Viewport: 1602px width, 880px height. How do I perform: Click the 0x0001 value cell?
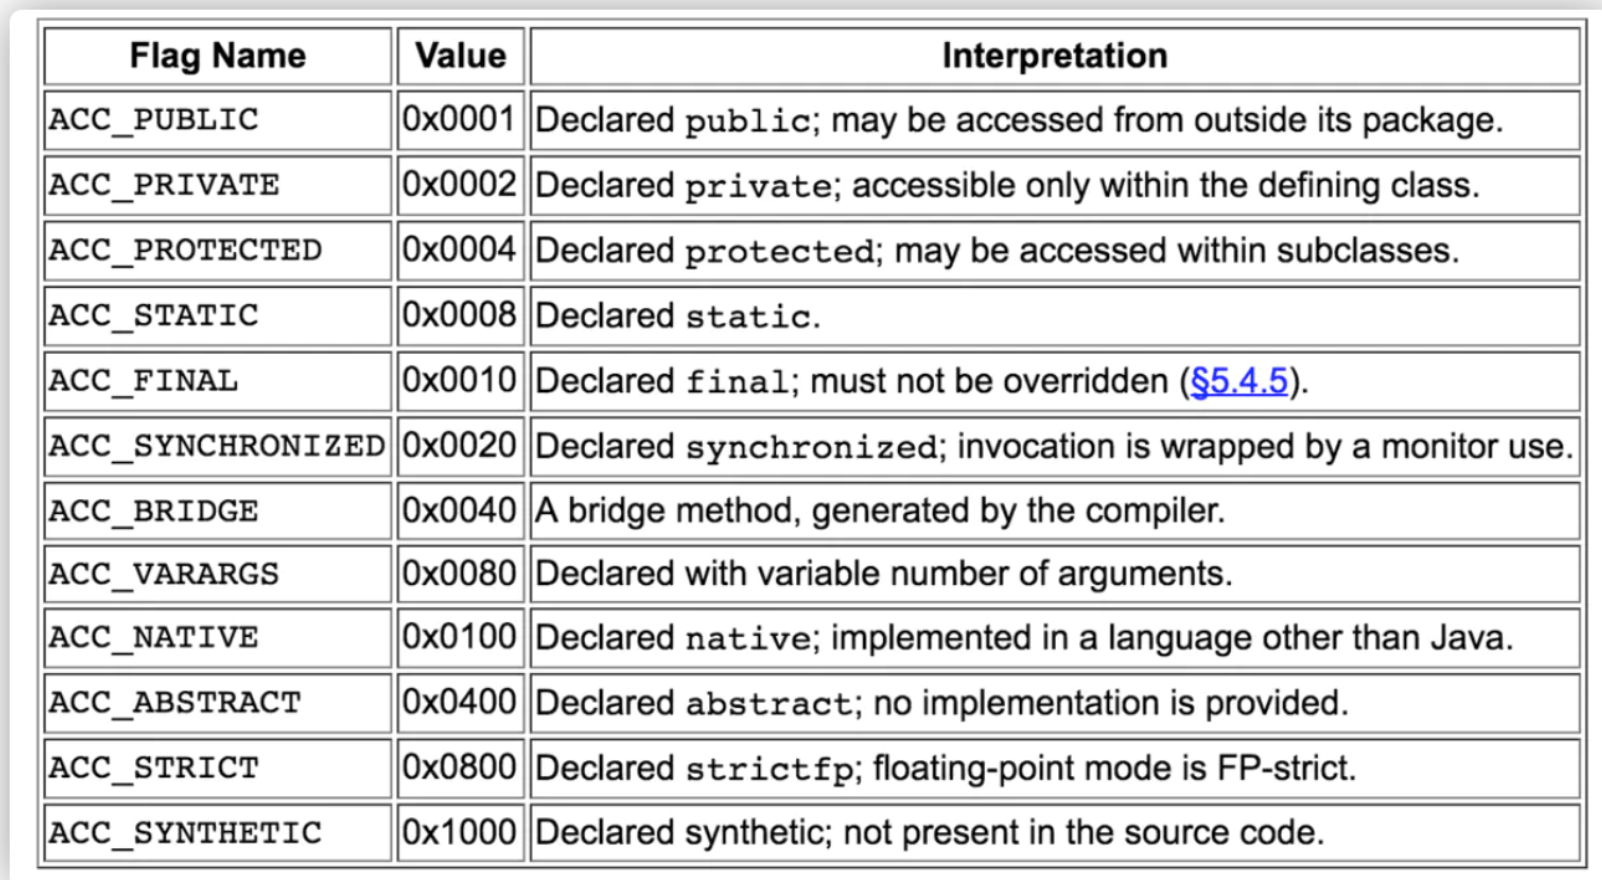[x=461, y=120]
